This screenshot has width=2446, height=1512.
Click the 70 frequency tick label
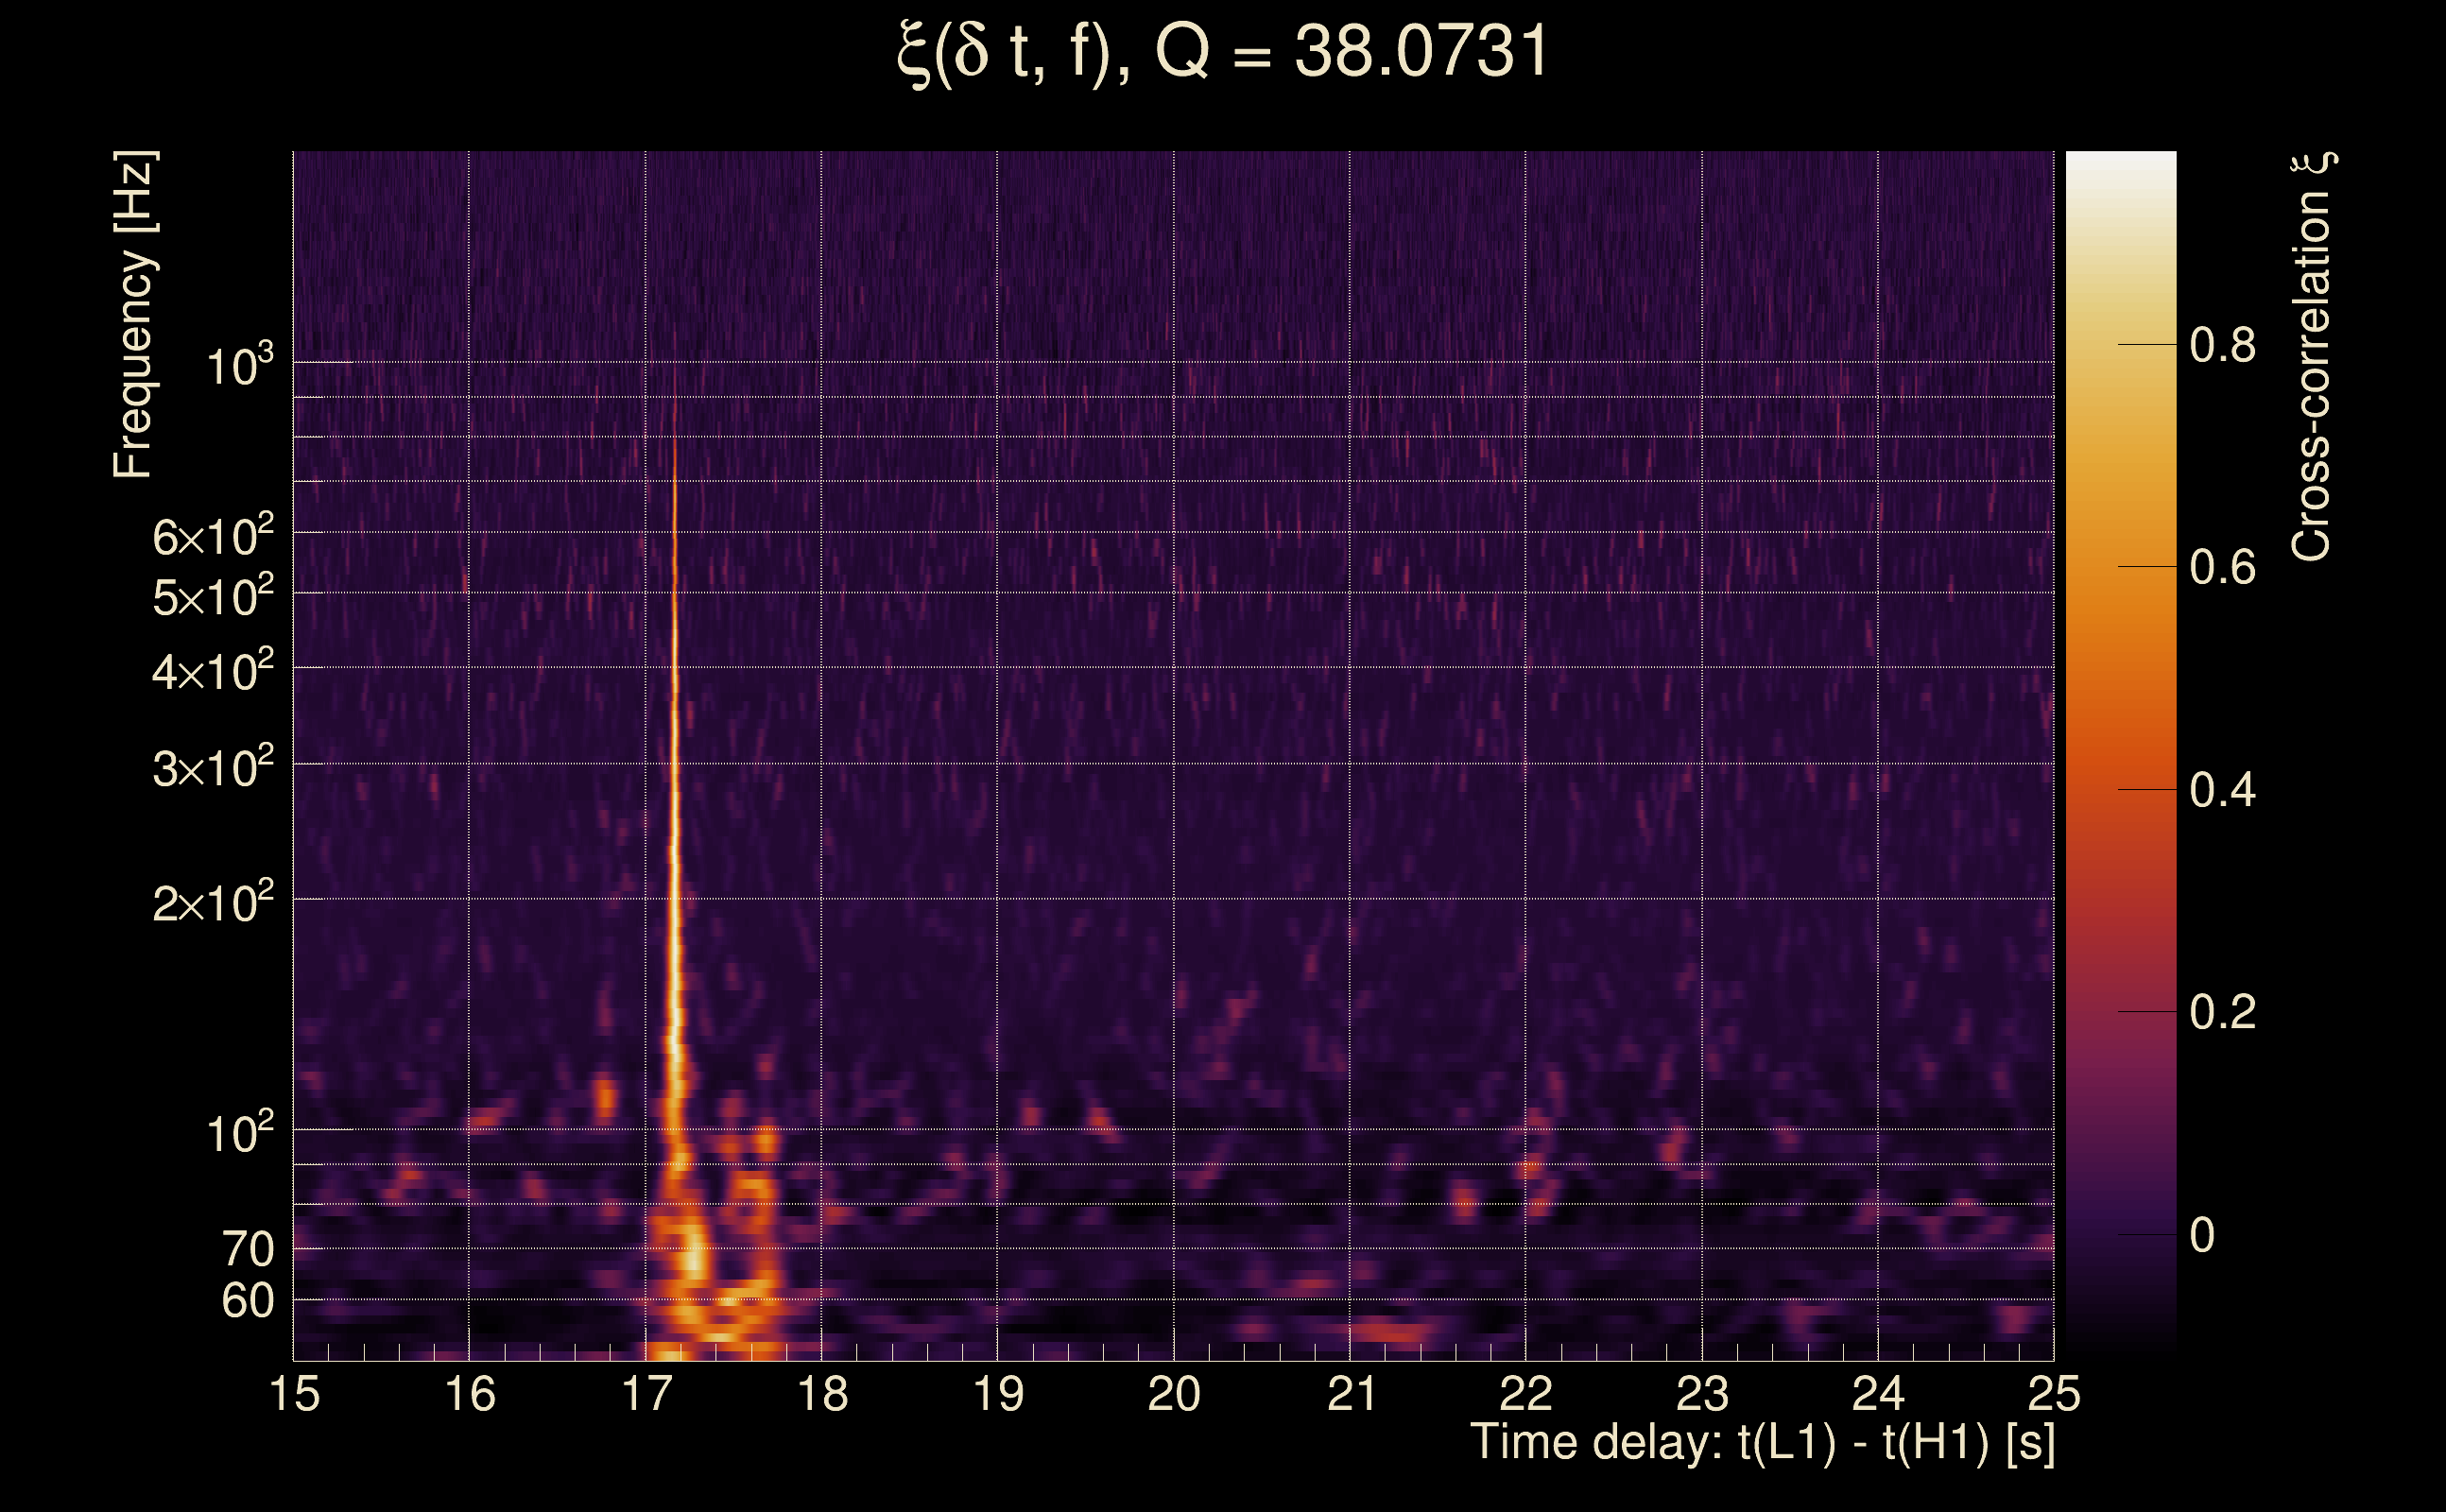(x=247, y=1250)
